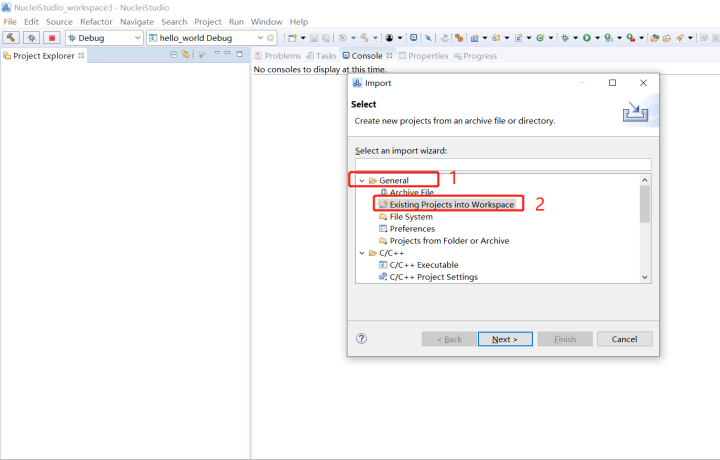Click the help question mark icon
The width and height of the screenshot is (720, 460).
click(x=361, y=339)
